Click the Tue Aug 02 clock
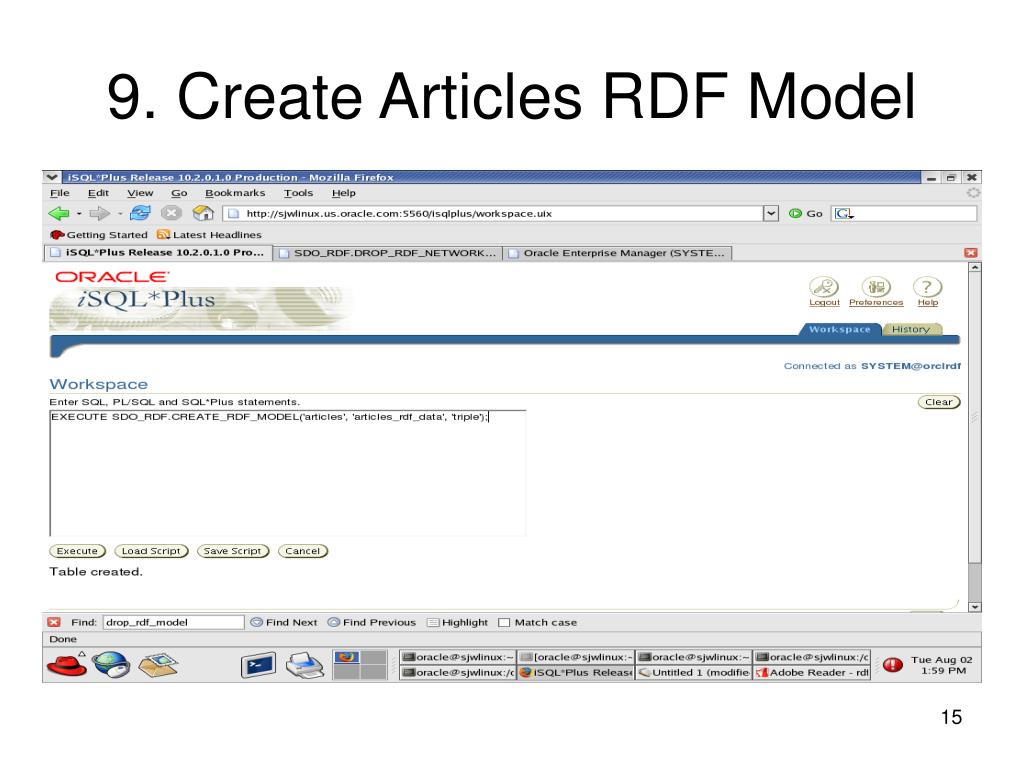 point(942,665)
